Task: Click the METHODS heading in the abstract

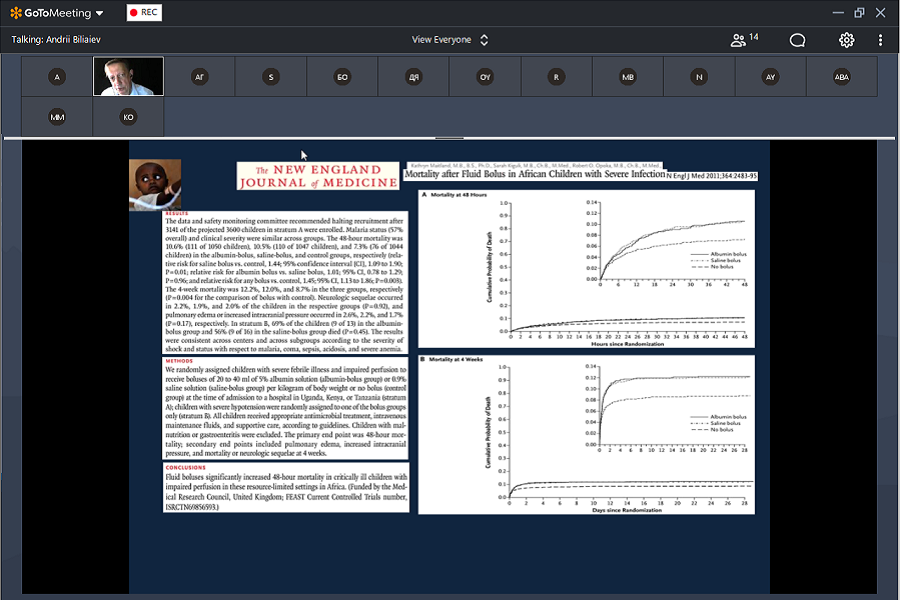Action: [179, 361]
